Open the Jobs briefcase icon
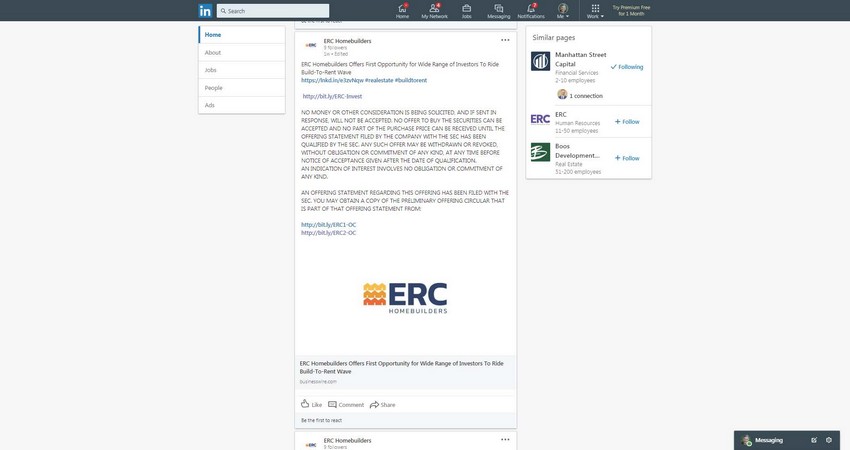 466,11
